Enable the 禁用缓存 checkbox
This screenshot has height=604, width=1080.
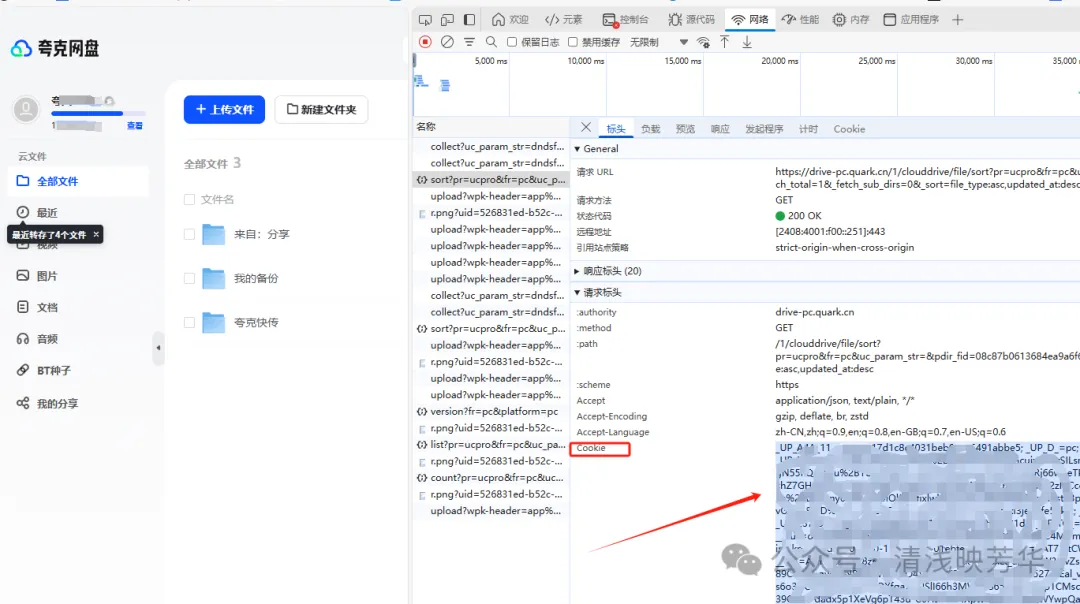point(572,42)
